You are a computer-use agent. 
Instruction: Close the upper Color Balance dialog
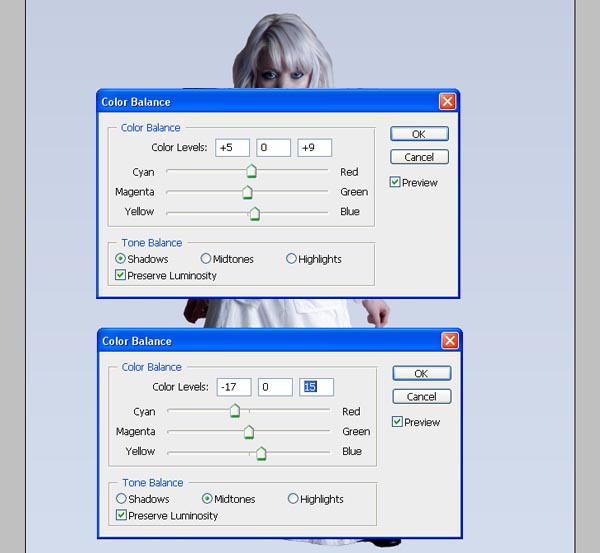click(447, 101)
